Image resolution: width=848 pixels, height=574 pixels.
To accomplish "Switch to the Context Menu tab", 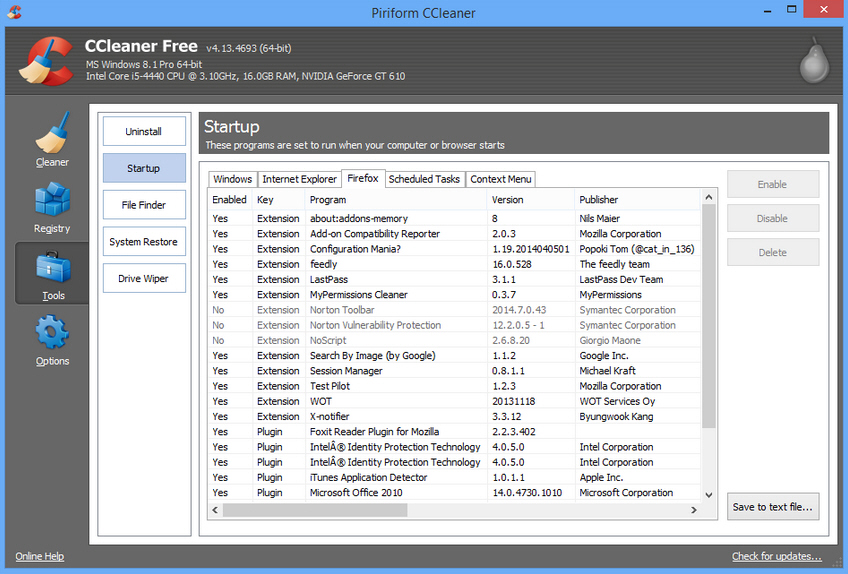I will click(501, 179).
